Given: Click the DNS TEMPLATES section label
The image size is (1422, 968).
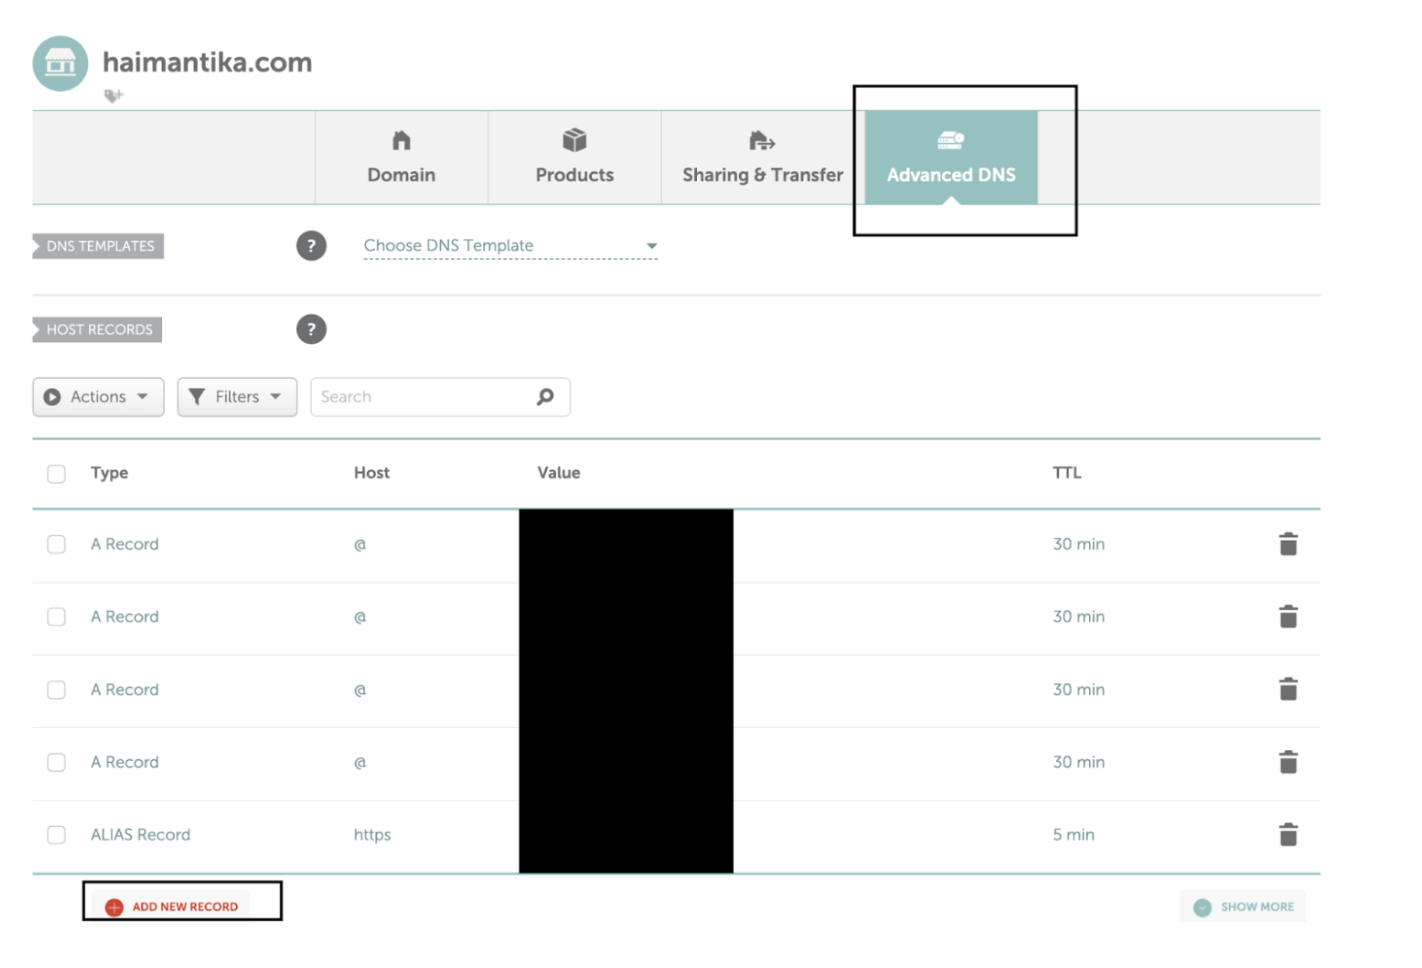Looking at the screenshot, I should click(x=98, y=246).
